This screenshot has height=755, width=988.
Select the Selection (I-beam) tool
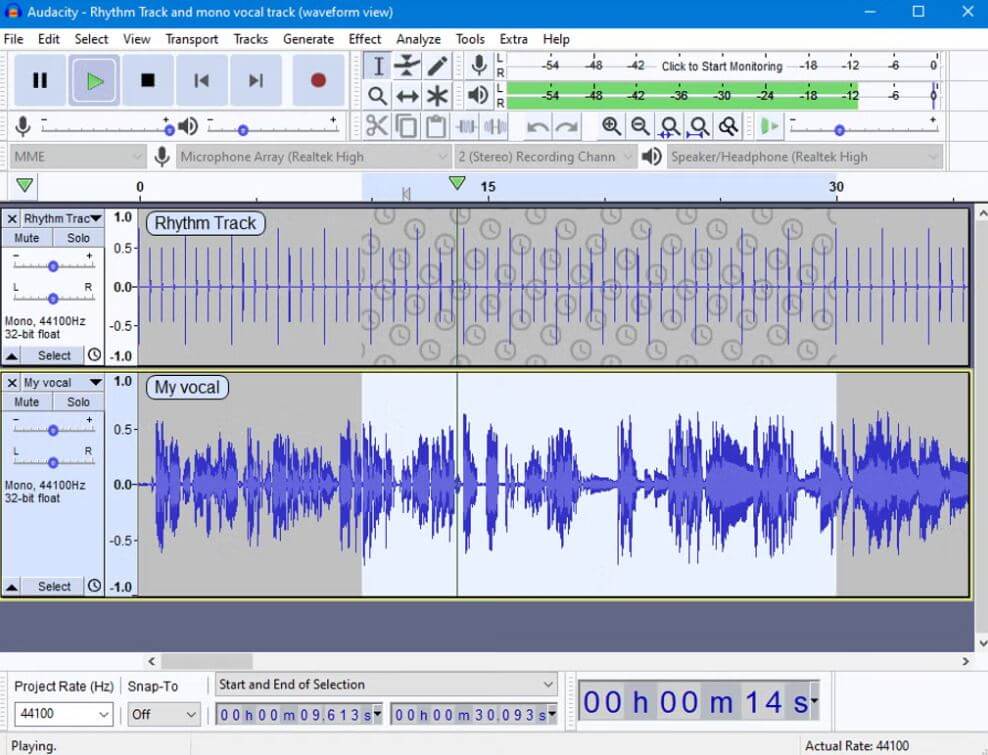point(377,66)
